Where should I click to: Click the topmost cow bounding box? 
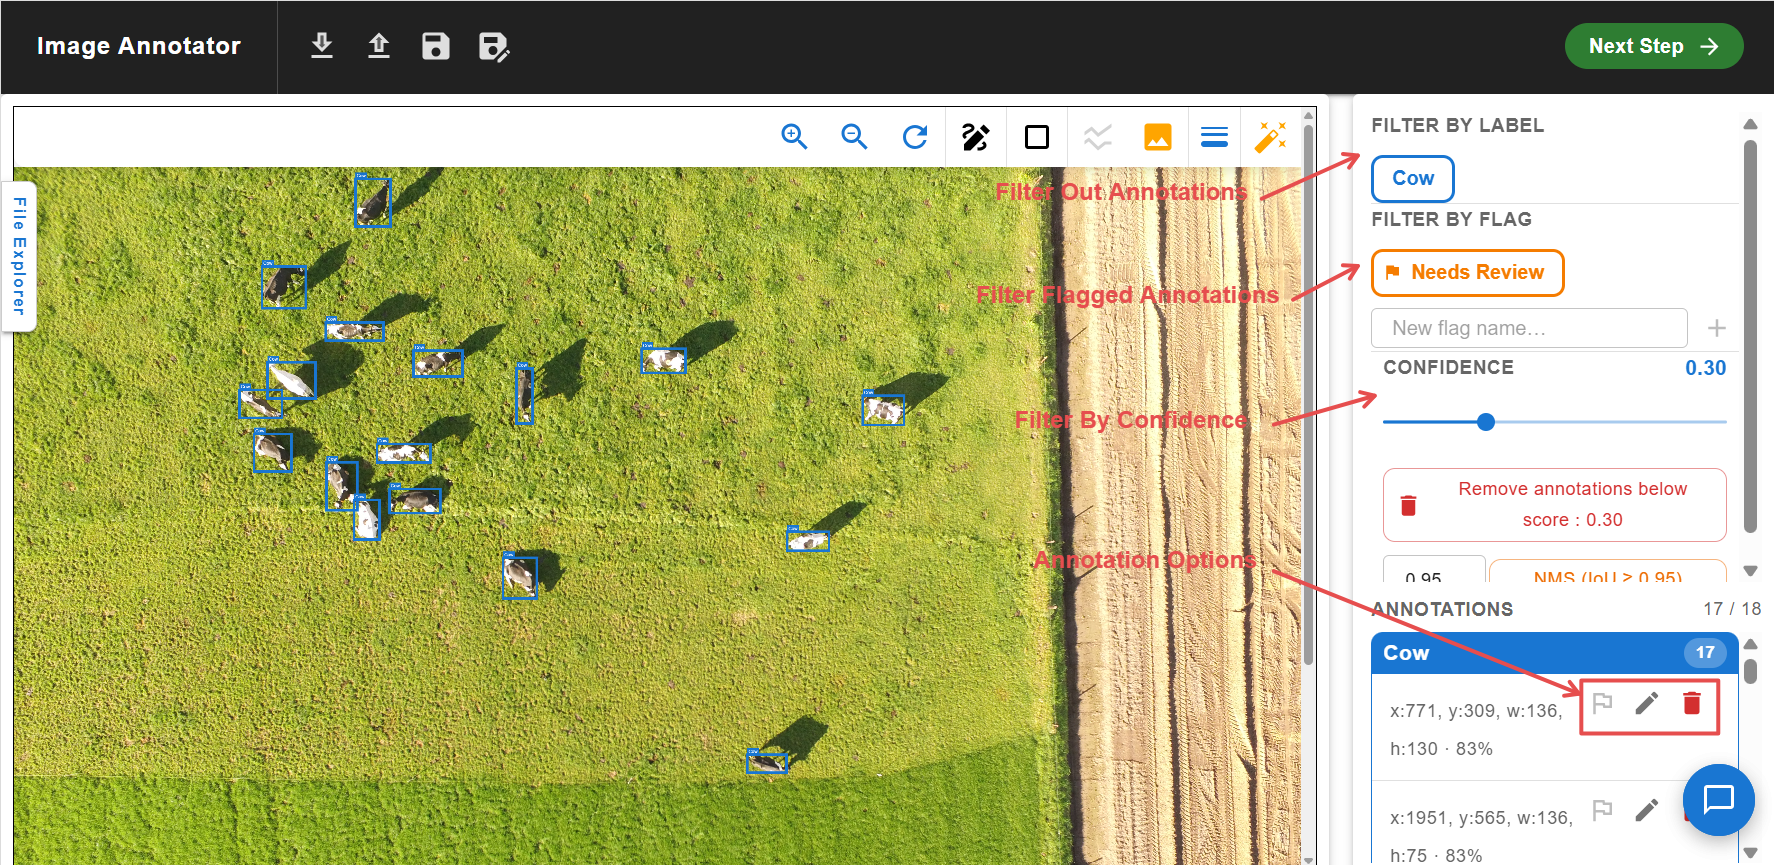(x=373, y=201)
